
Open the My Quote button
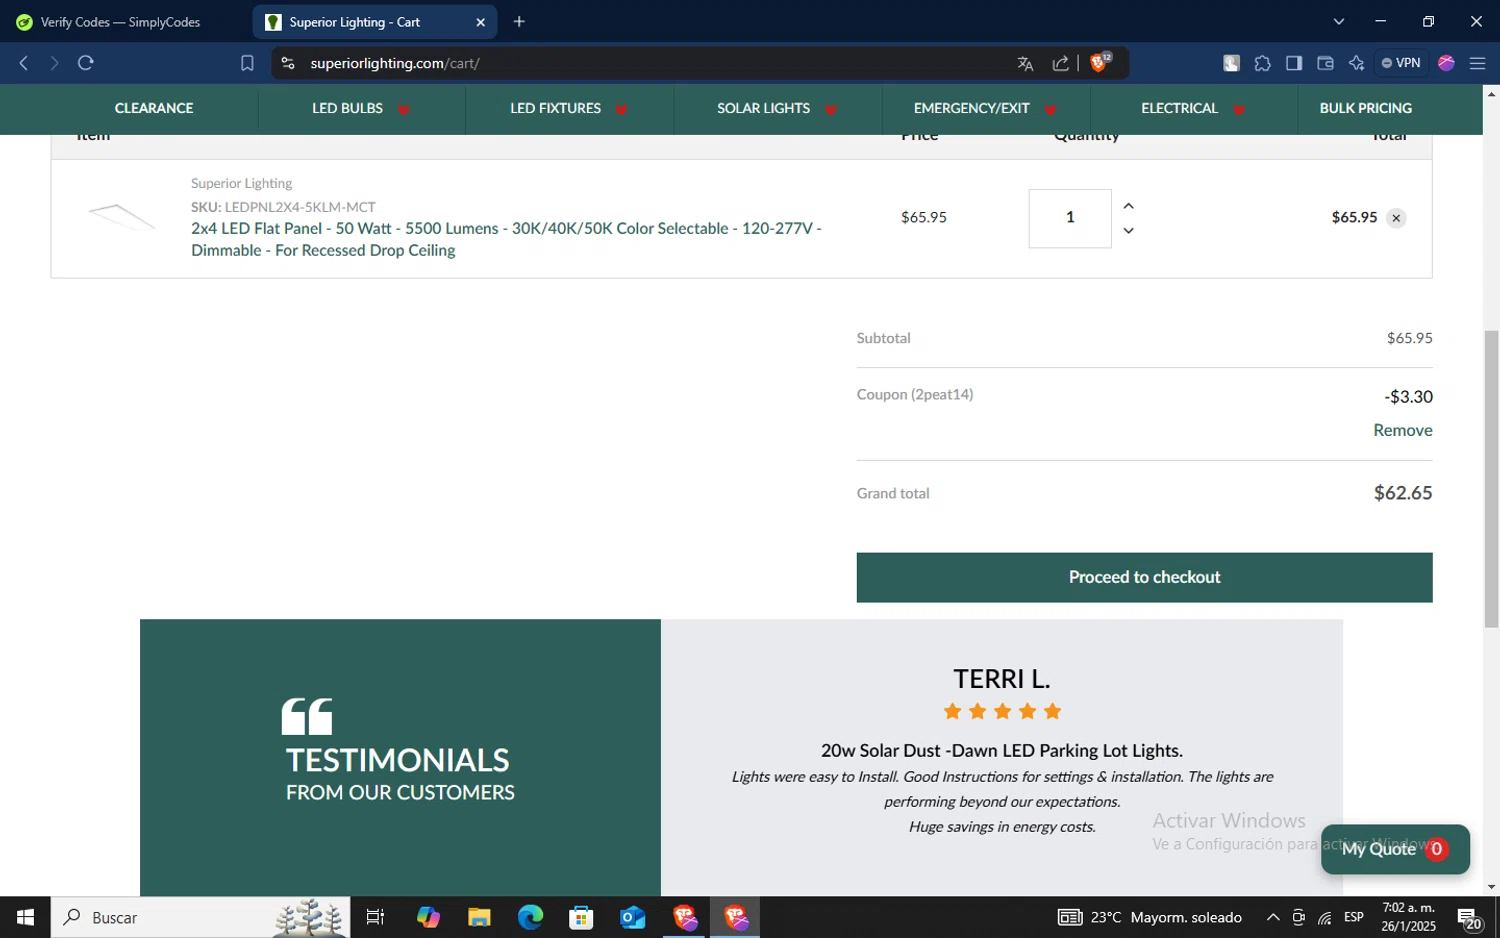pos(1395,849)
